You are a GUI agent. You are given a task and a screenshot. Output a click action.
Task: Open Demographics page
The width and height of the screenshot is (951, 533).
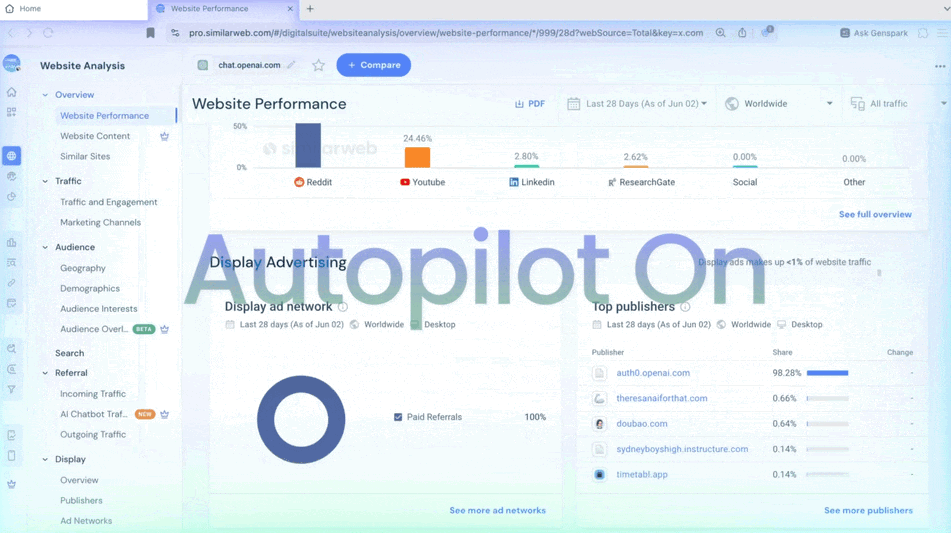coord(90,289)
